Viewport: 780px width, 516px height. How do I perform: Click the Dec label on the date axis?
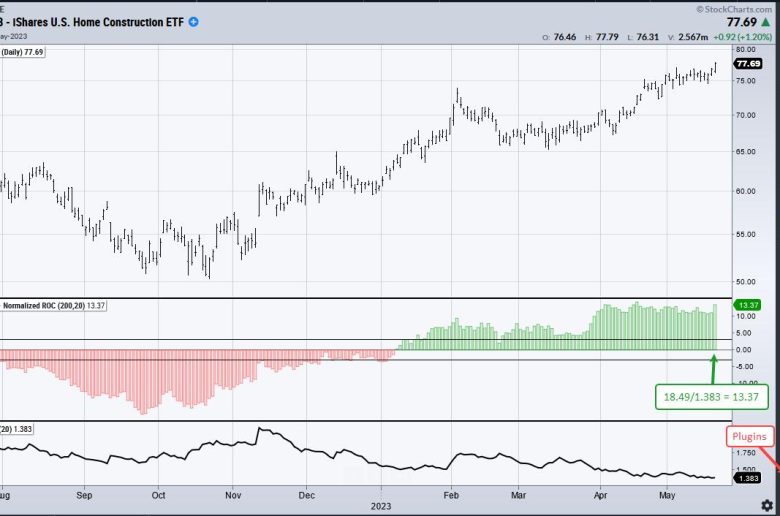[x=306, y=495]
